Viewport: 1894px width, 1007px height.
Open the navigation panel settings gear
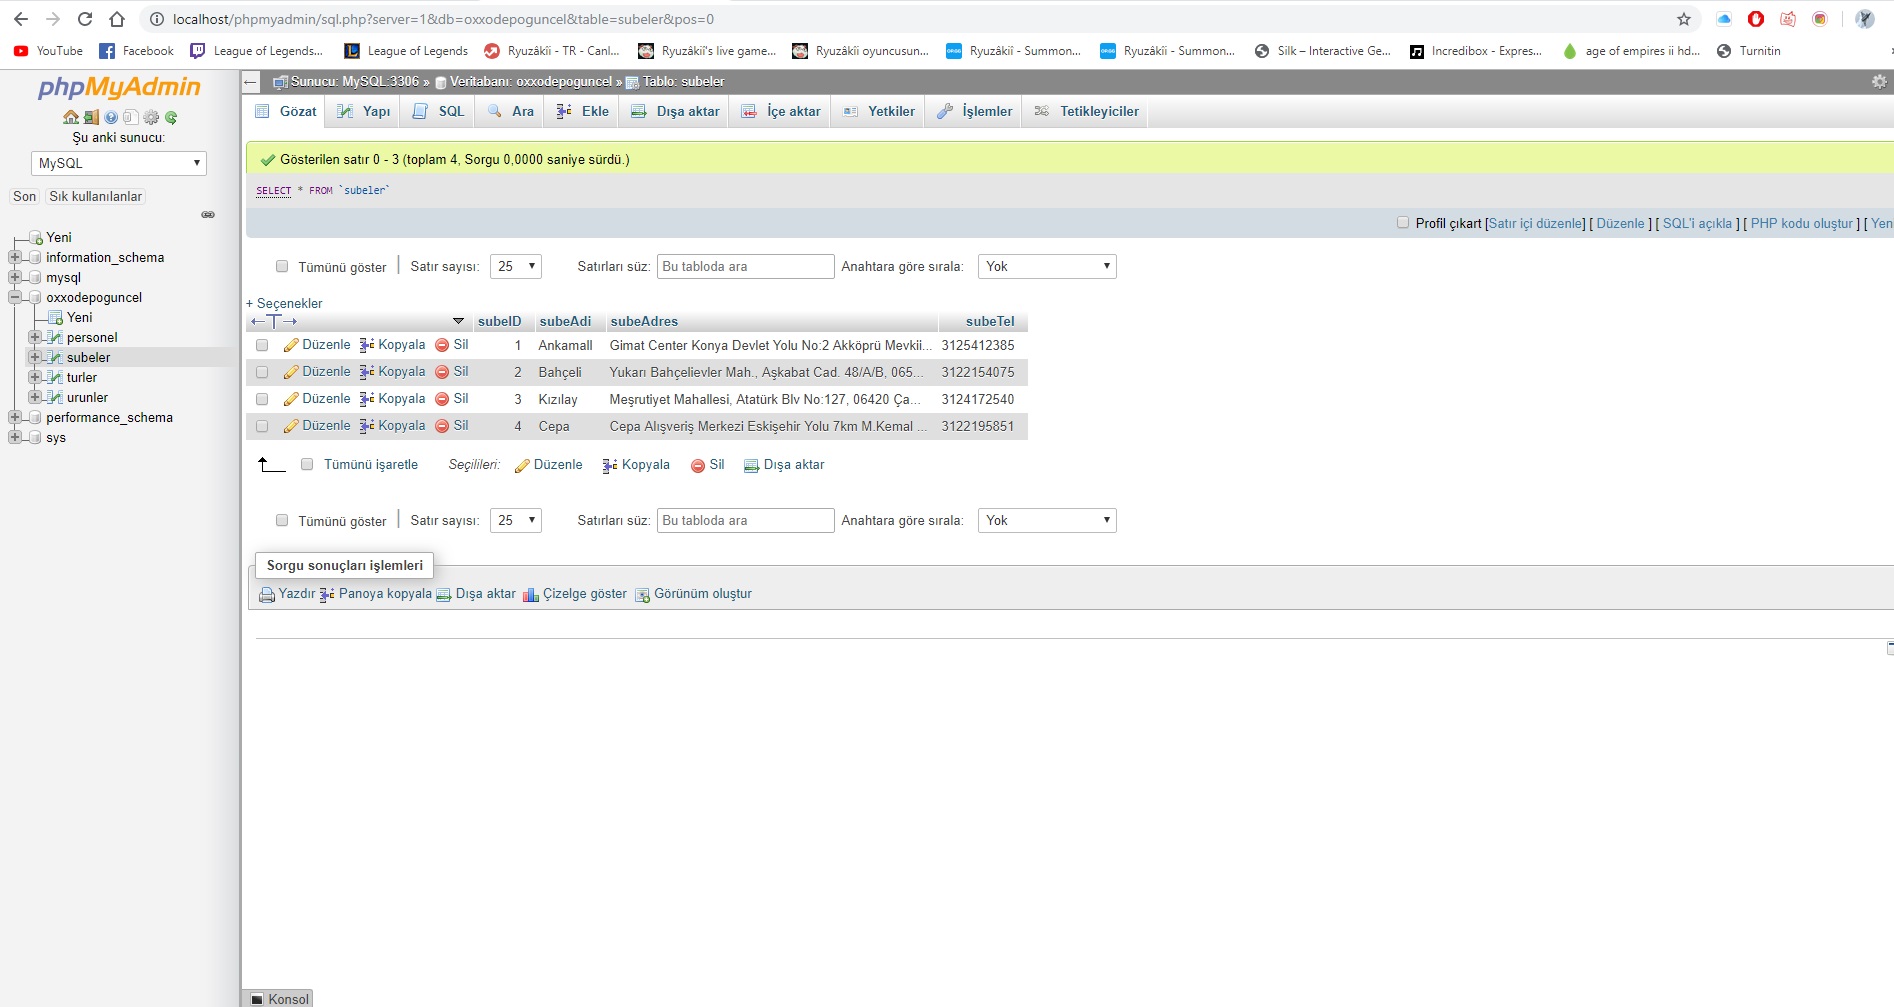(x=151, y=117)
